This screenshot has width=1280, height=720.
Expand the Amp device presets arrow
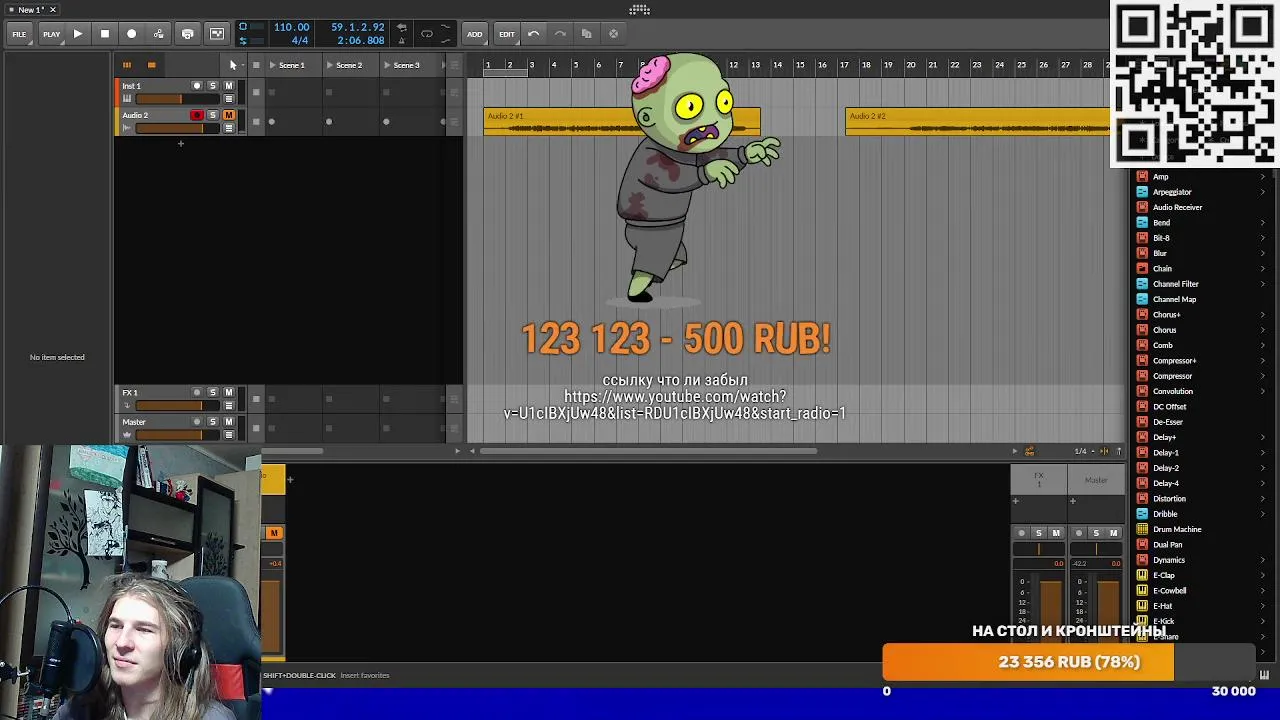coord(1263,177)
